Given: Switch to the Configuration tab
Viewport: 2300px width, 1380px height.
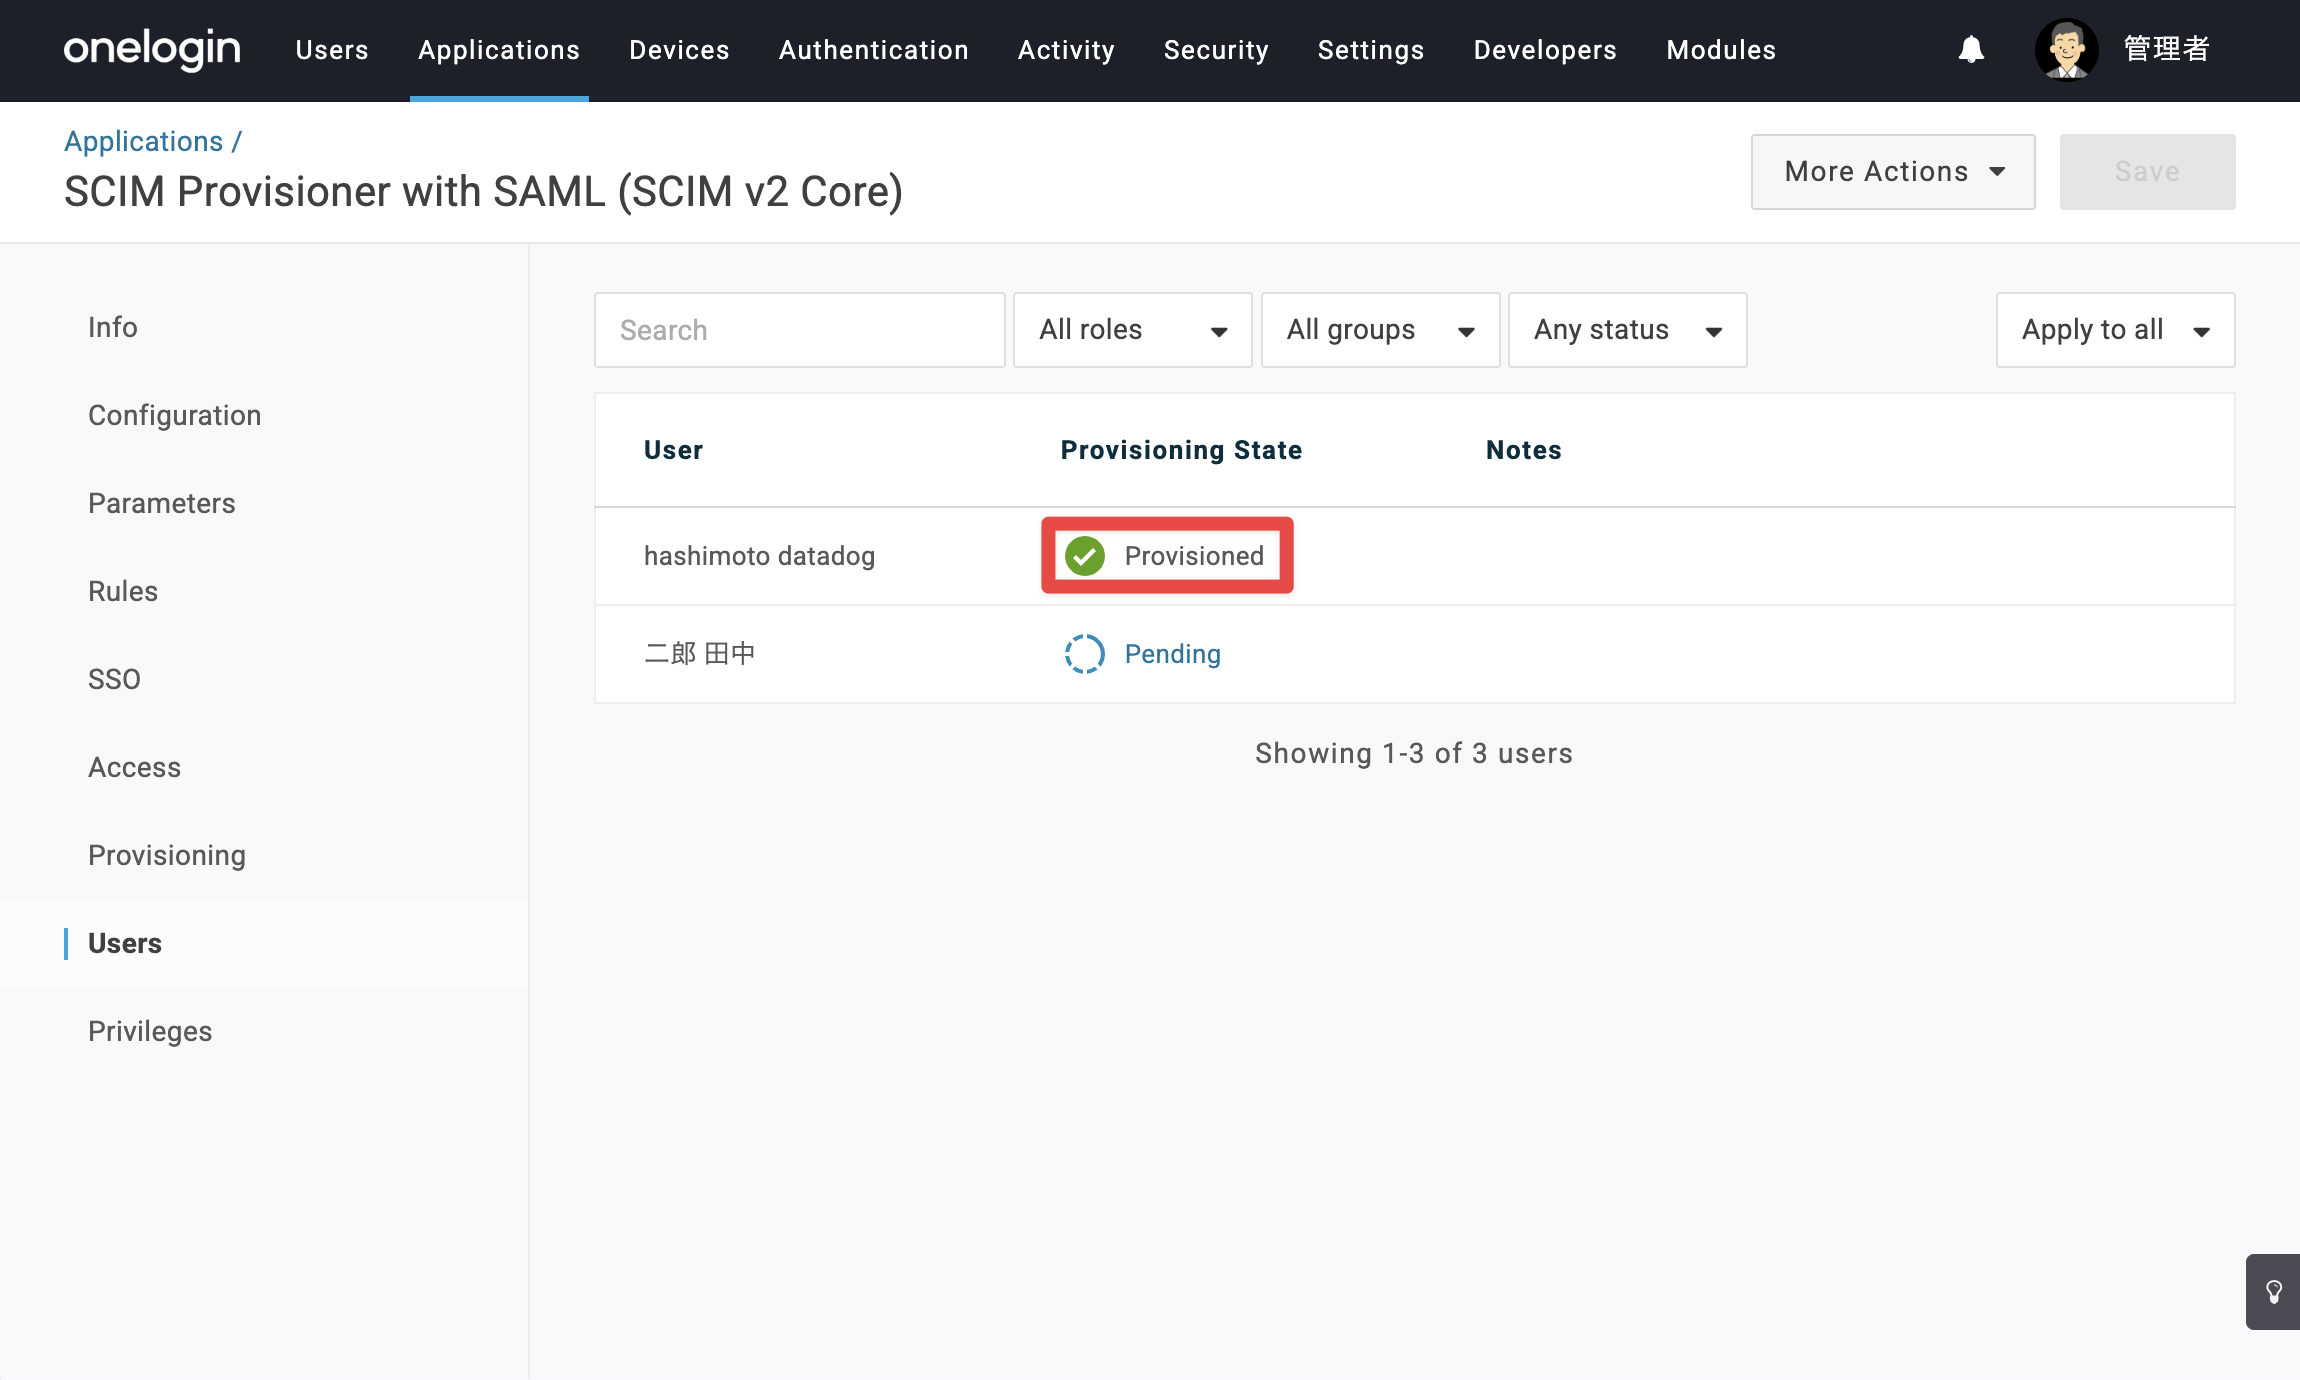Looking at the screenshot, I should (175, 415).
